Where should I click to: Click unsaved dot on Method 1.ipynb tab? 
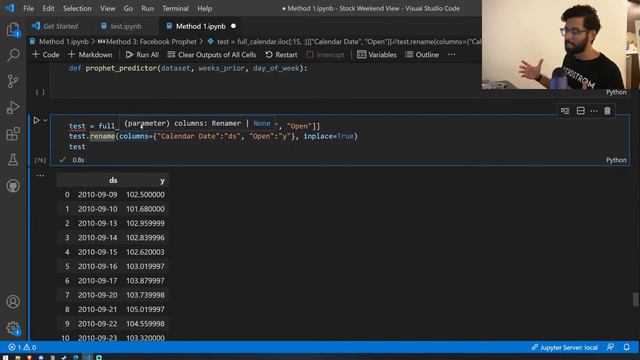[x=233, y=26]
